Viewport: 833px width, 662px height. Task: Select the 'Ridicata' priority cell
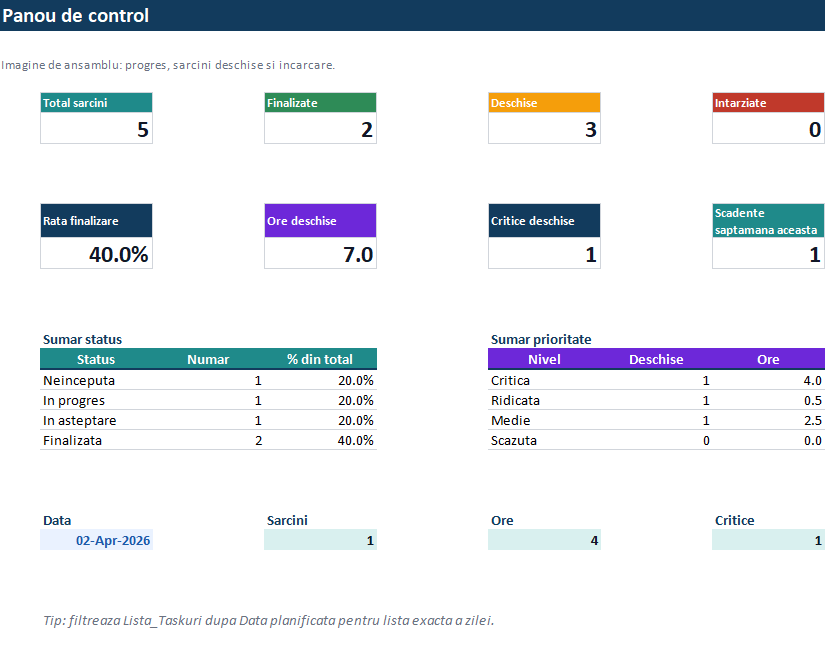click(x=545, y=400)
